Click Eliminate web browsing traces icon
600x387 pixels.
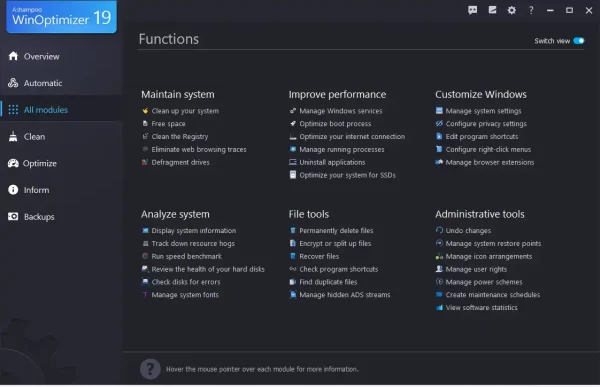point(145,149)
